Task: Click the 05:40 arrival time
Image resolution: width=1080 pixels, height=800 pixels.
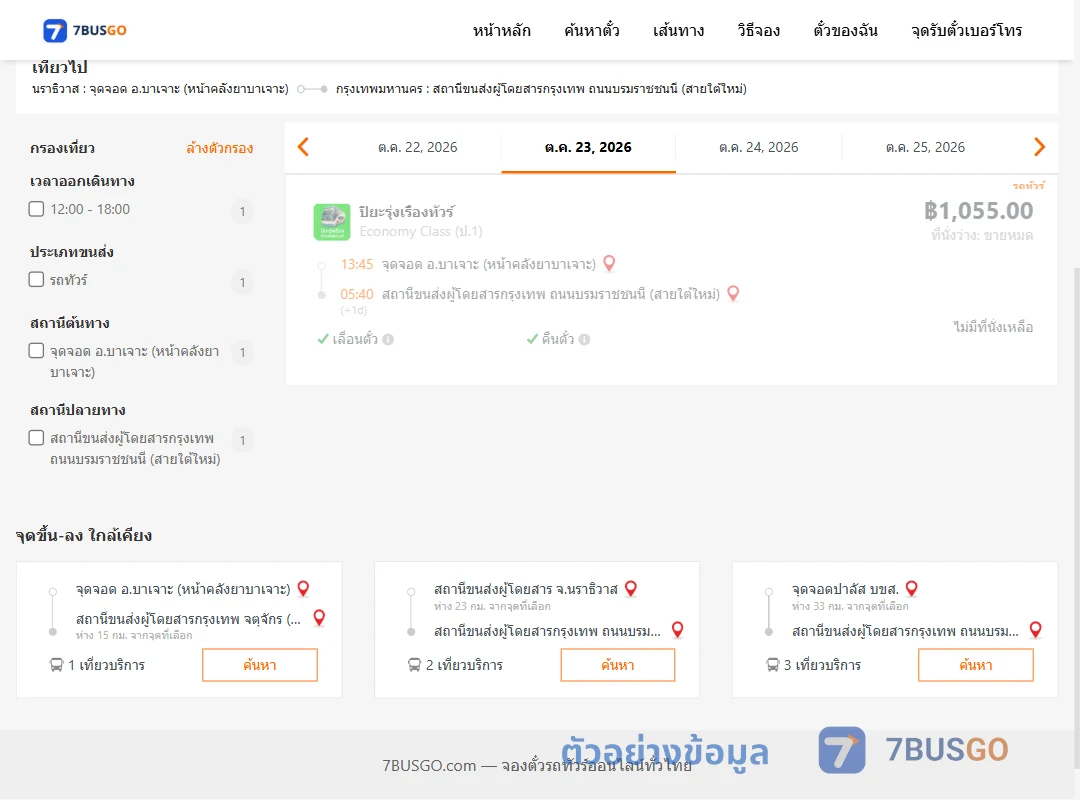Action: [357, 294]
